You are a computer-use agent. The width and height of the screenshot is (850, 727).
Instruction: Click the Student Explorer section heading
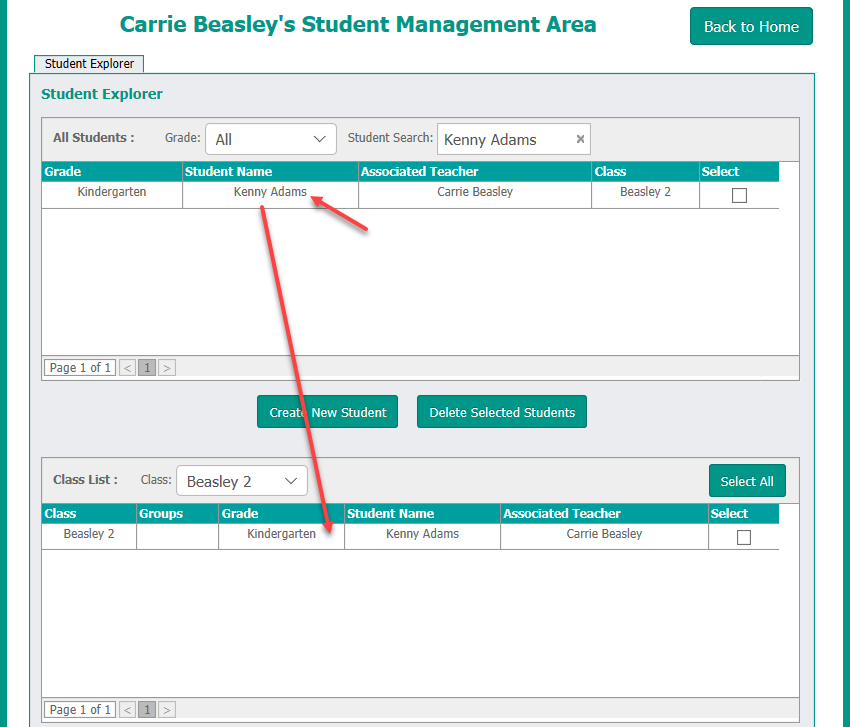click(102, 94)
